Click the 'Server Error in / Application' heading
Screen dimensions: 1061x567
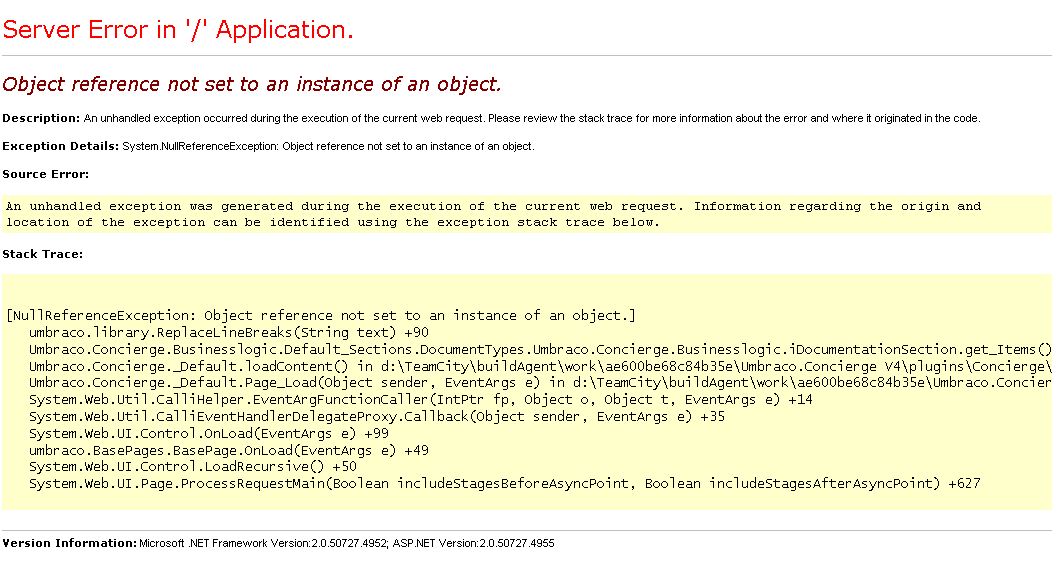[178, 30]
